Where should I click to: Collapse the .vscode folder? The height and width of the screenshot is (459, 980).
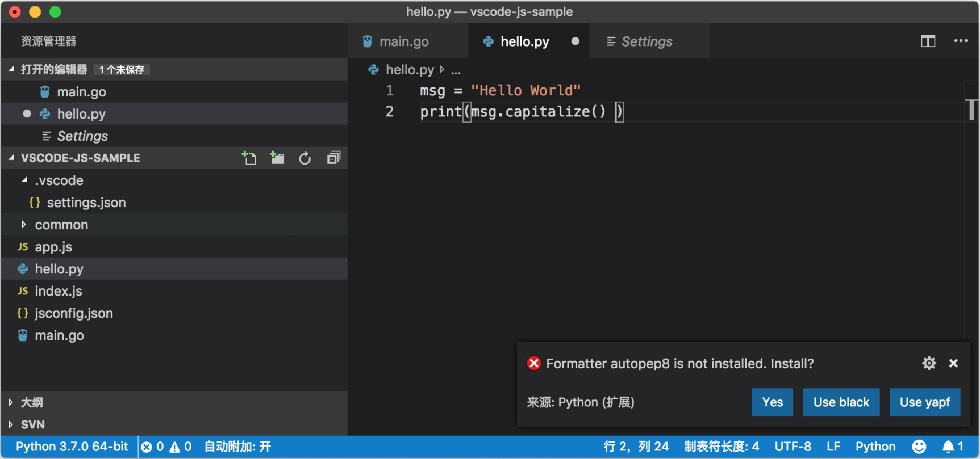[x=25, y=181]
